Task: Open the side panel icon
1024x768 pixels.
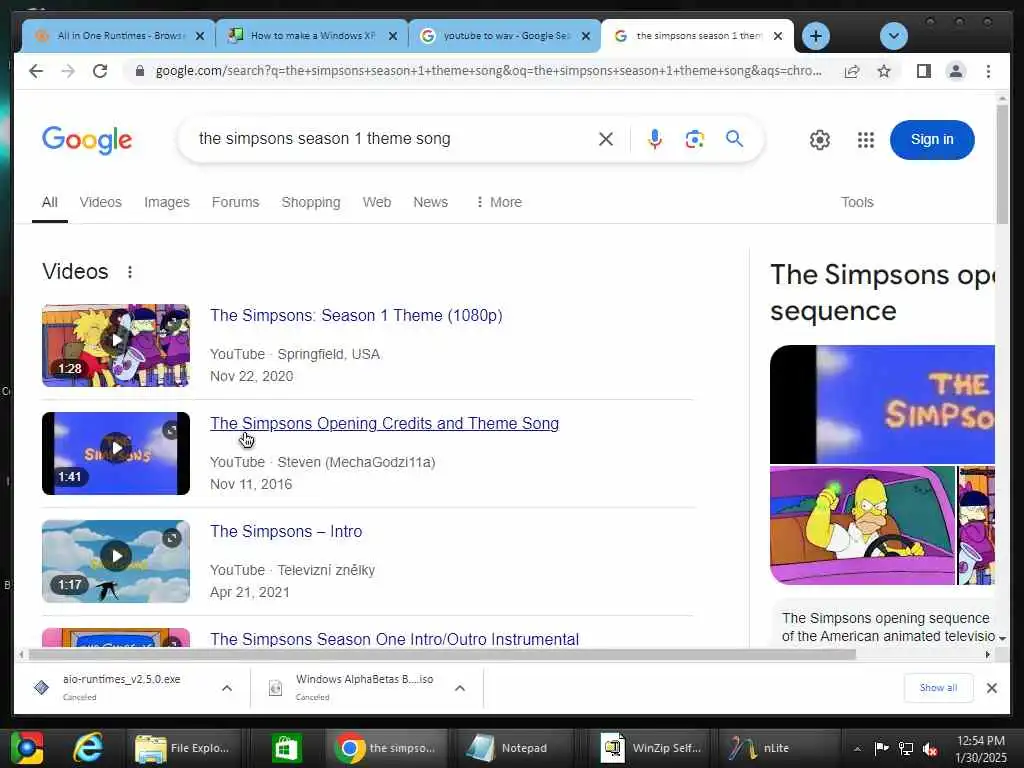Action: point(923,71)
